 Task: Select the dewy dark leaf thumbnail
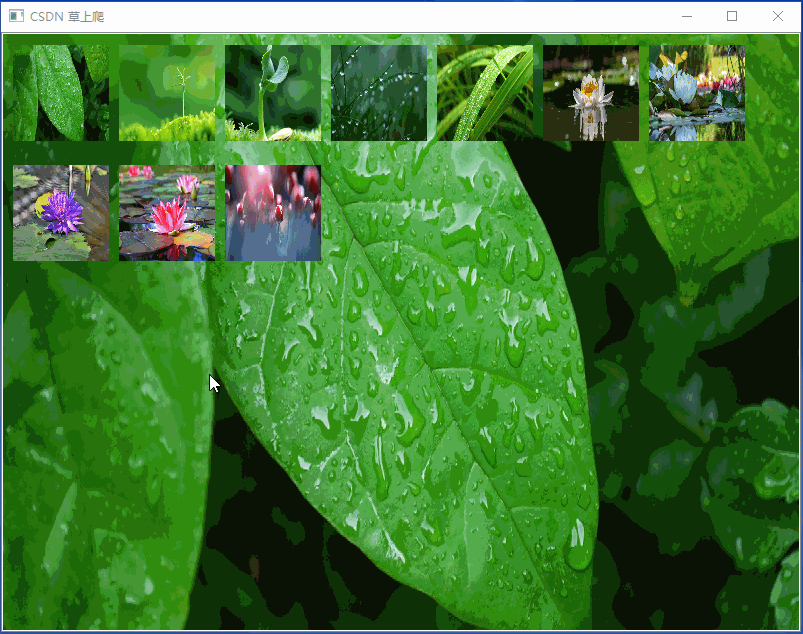[x=61, y=93]
